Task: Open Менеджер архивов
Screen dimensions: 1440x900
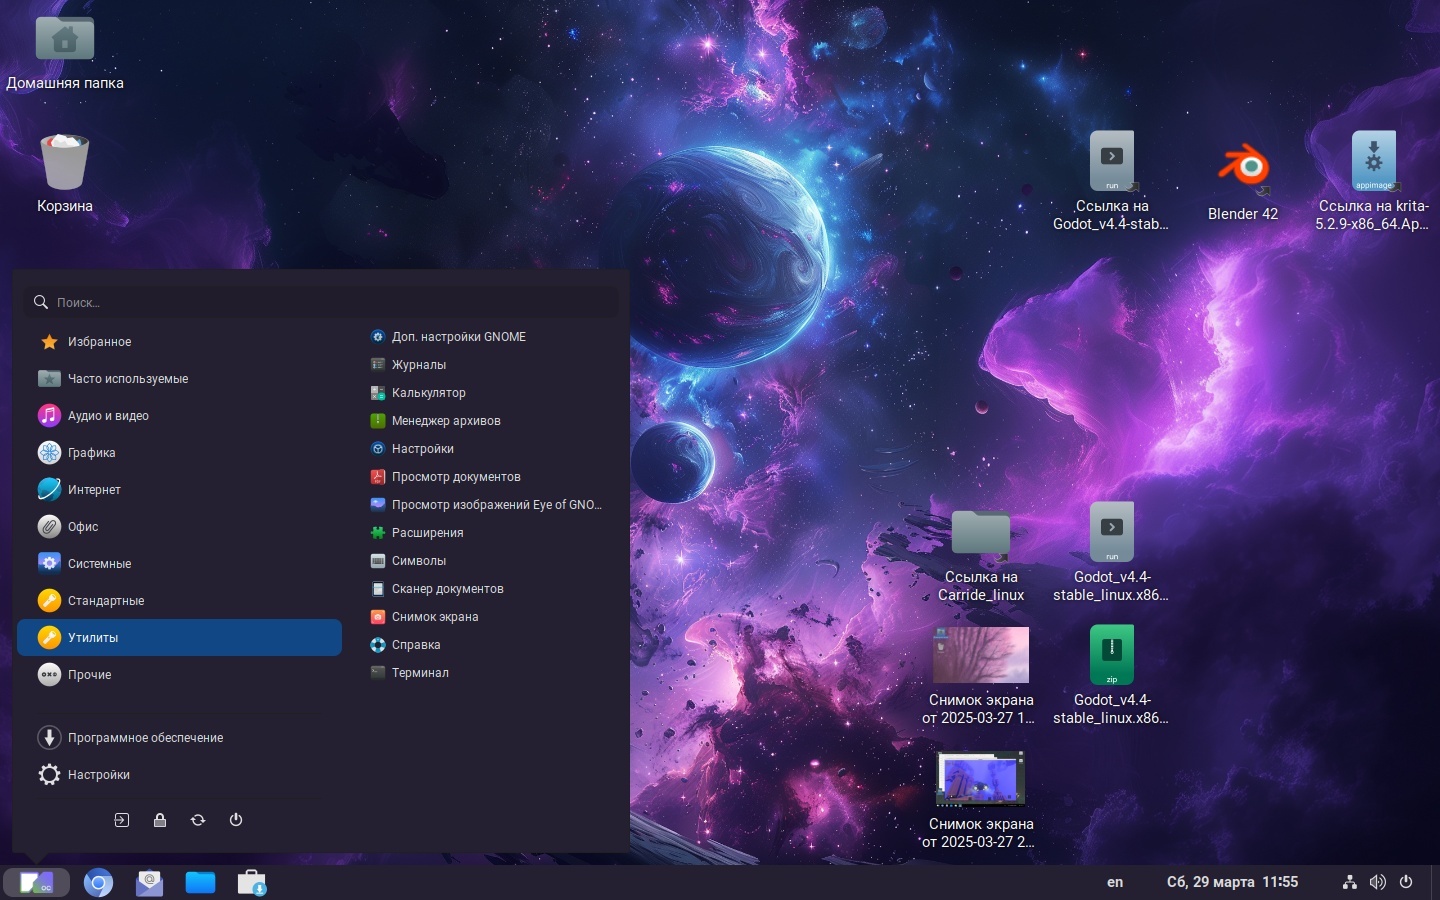Action: coord(435,421)
